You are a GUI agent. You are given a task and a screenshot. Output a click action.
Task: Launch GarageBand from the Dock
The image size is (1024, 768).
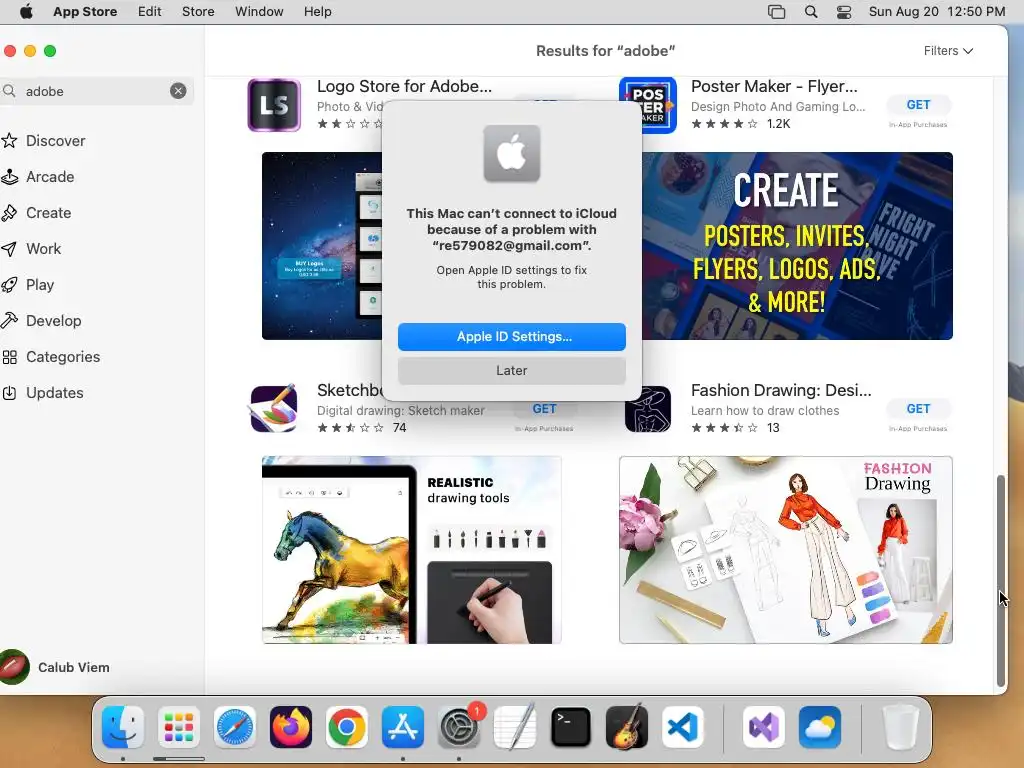pyautogui.click(x=627, y=727)
